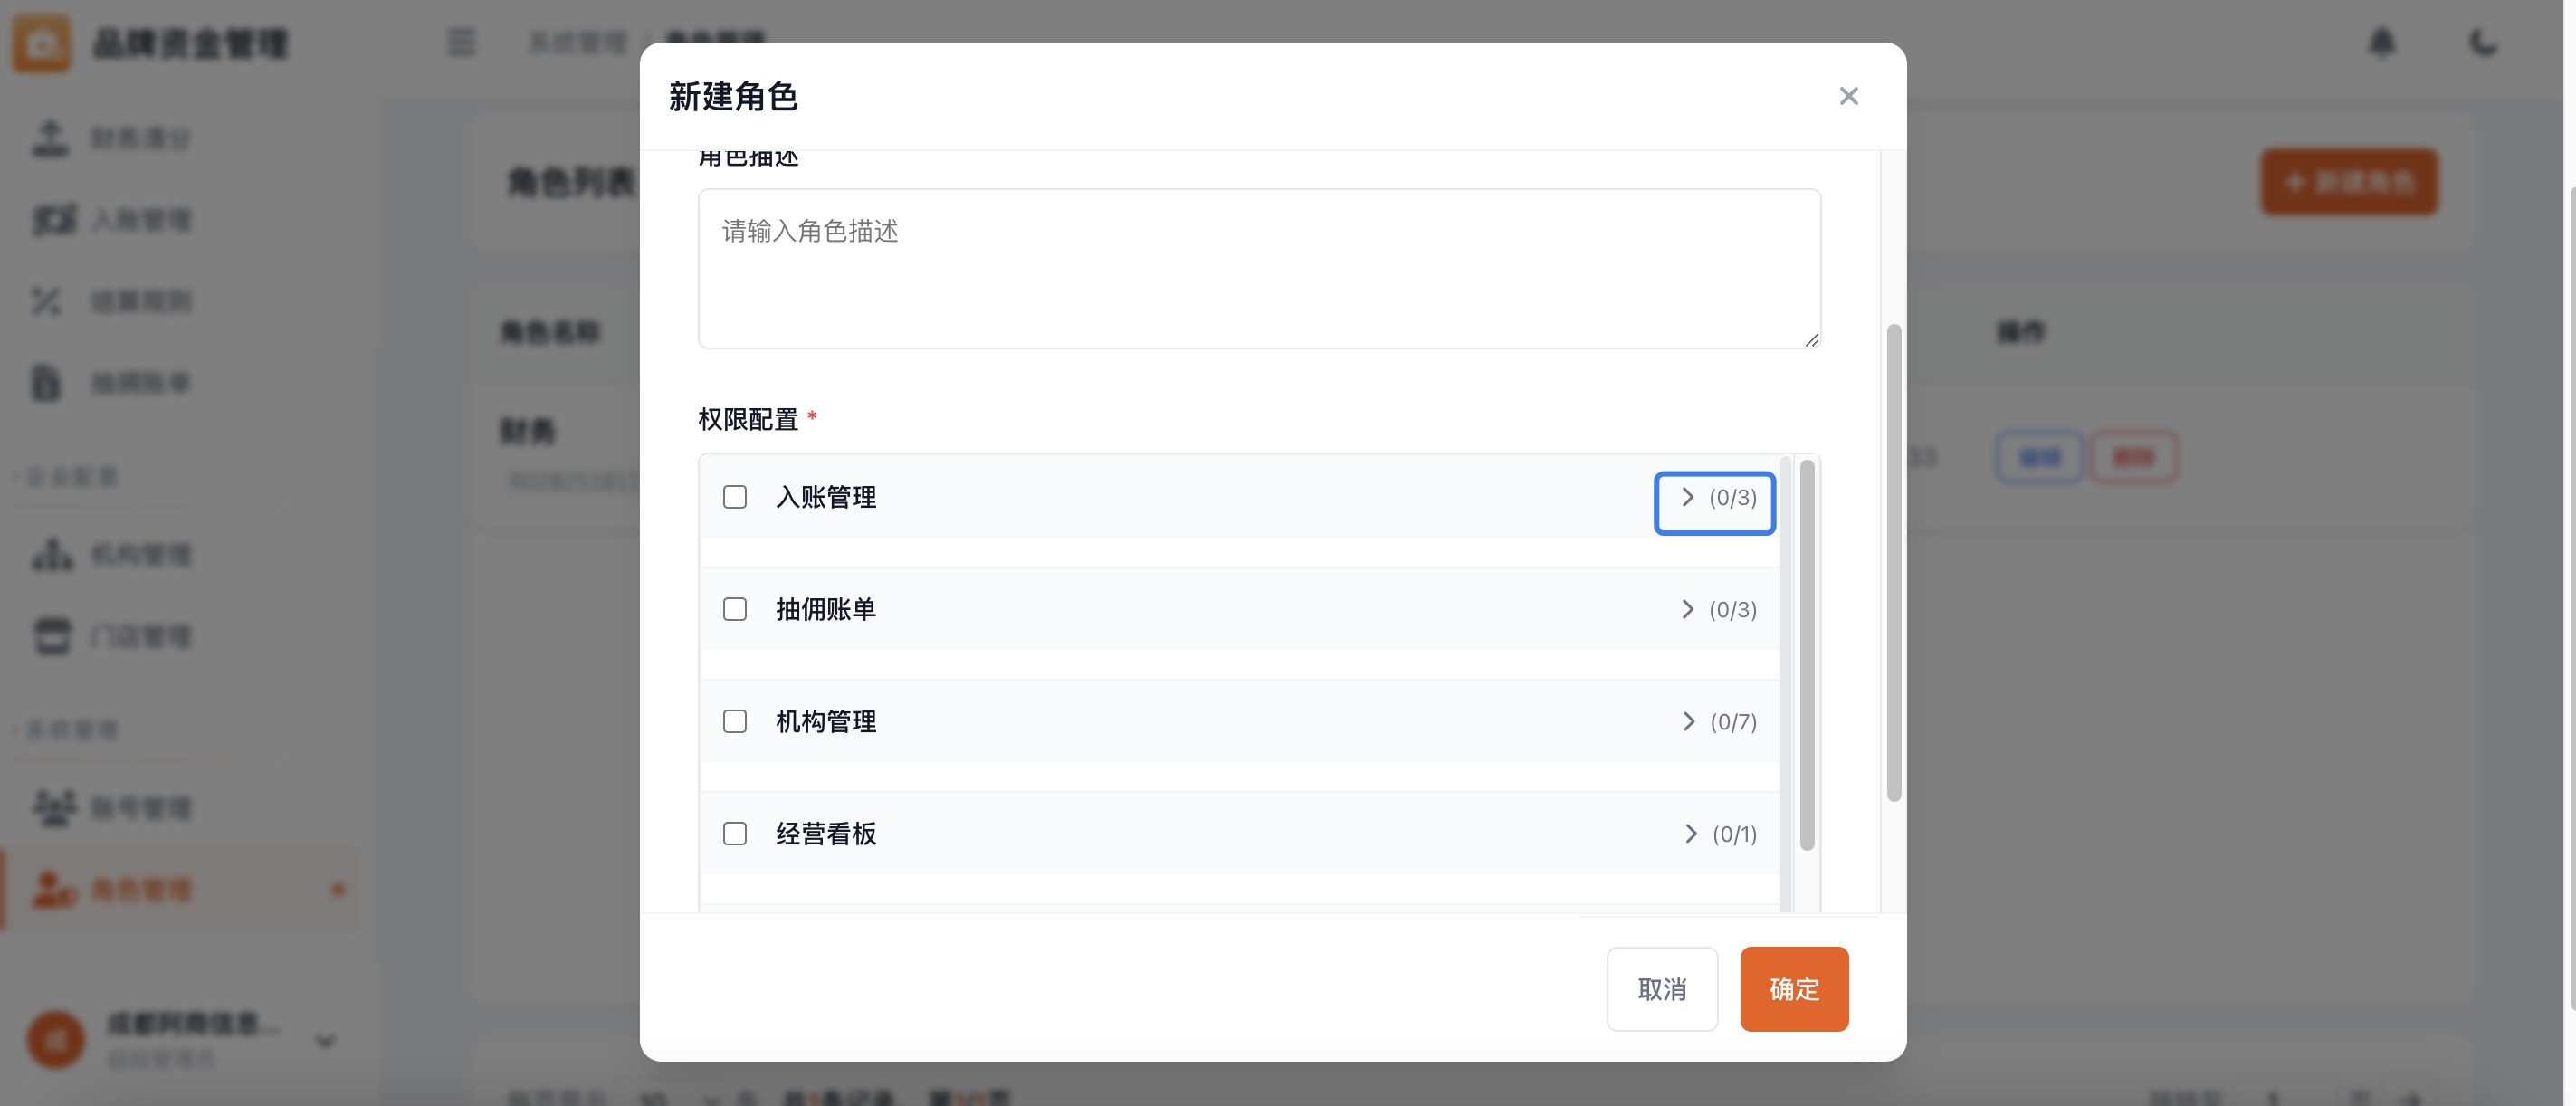Tick the 经营看板 permission checkbox
The image size is (2576, 1106).
click(x=735, y=833)
